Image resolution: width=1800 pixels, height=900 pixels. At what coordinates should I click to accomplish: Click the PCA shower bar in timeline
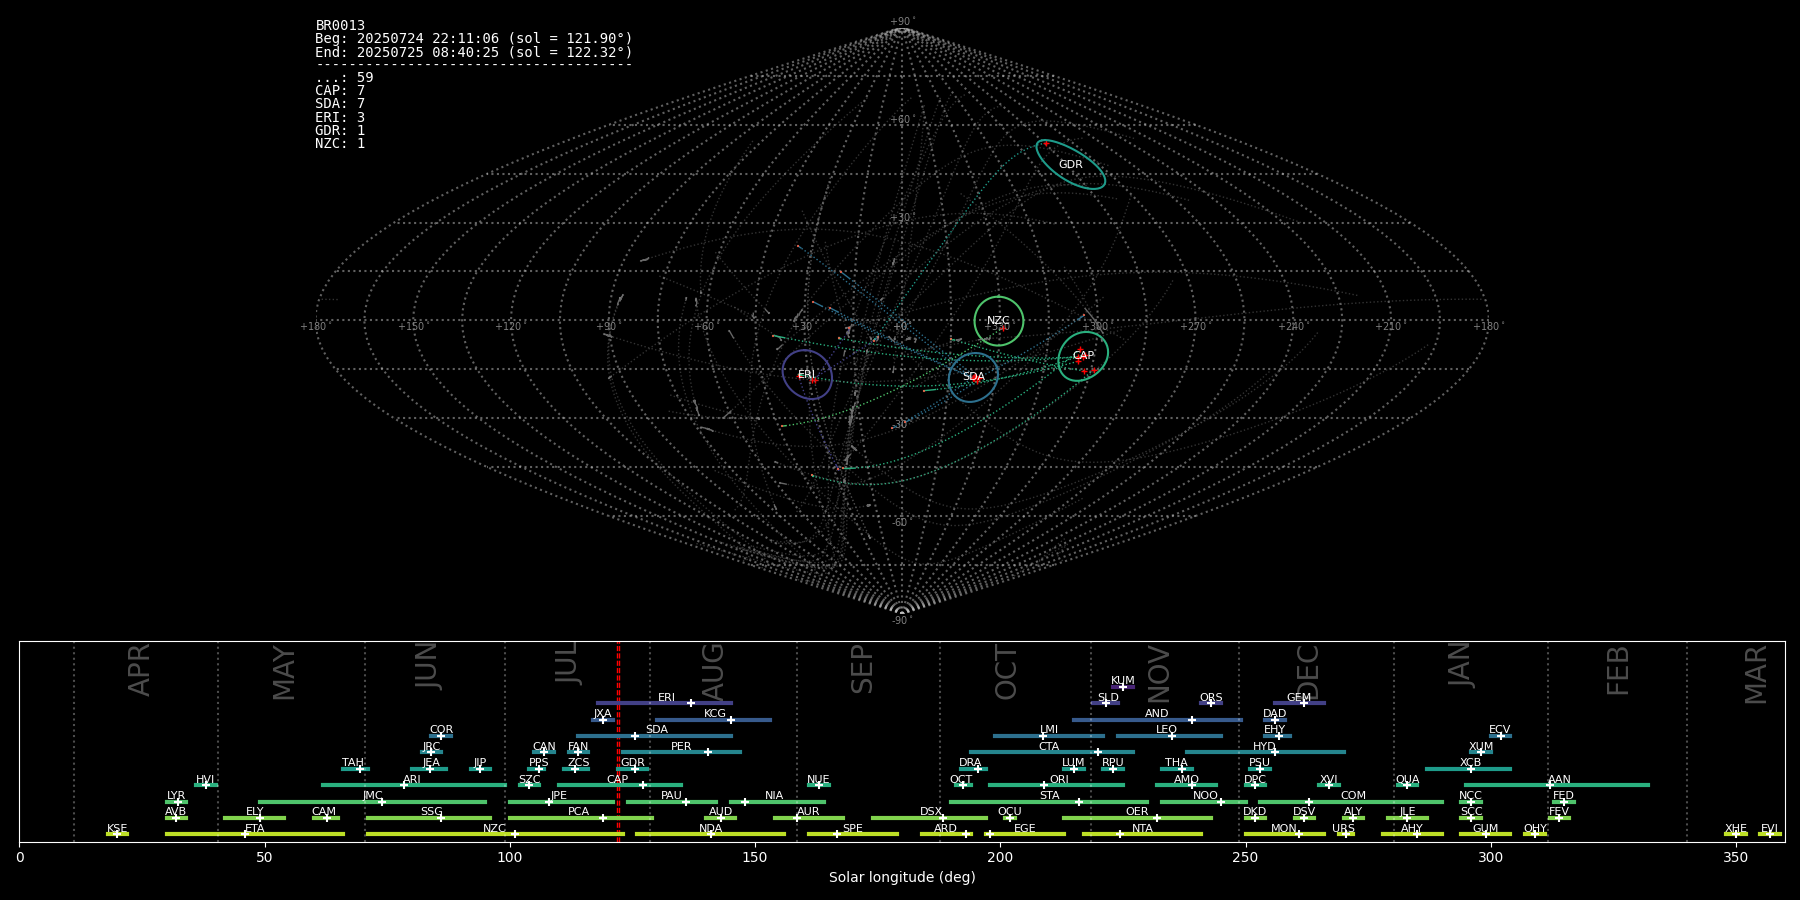click(x=580, y=818)
